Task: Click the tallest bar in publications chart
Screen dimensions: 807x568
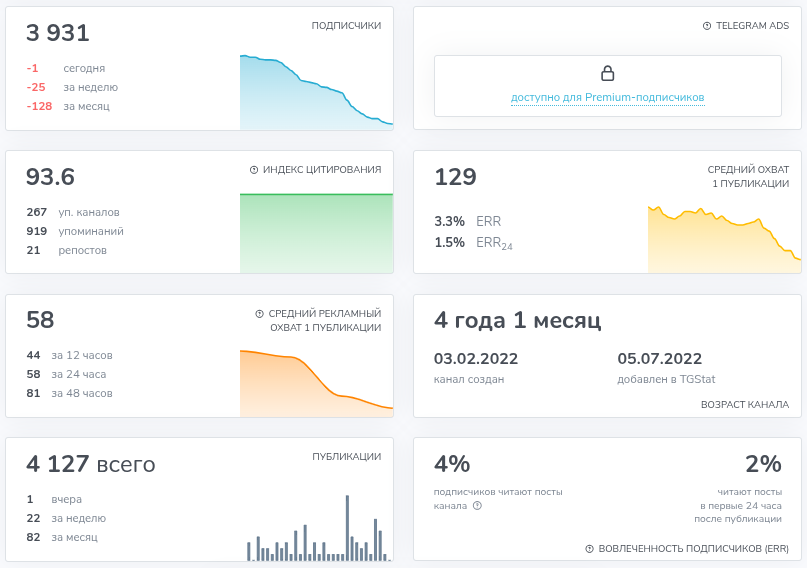Action: [347, 528]
